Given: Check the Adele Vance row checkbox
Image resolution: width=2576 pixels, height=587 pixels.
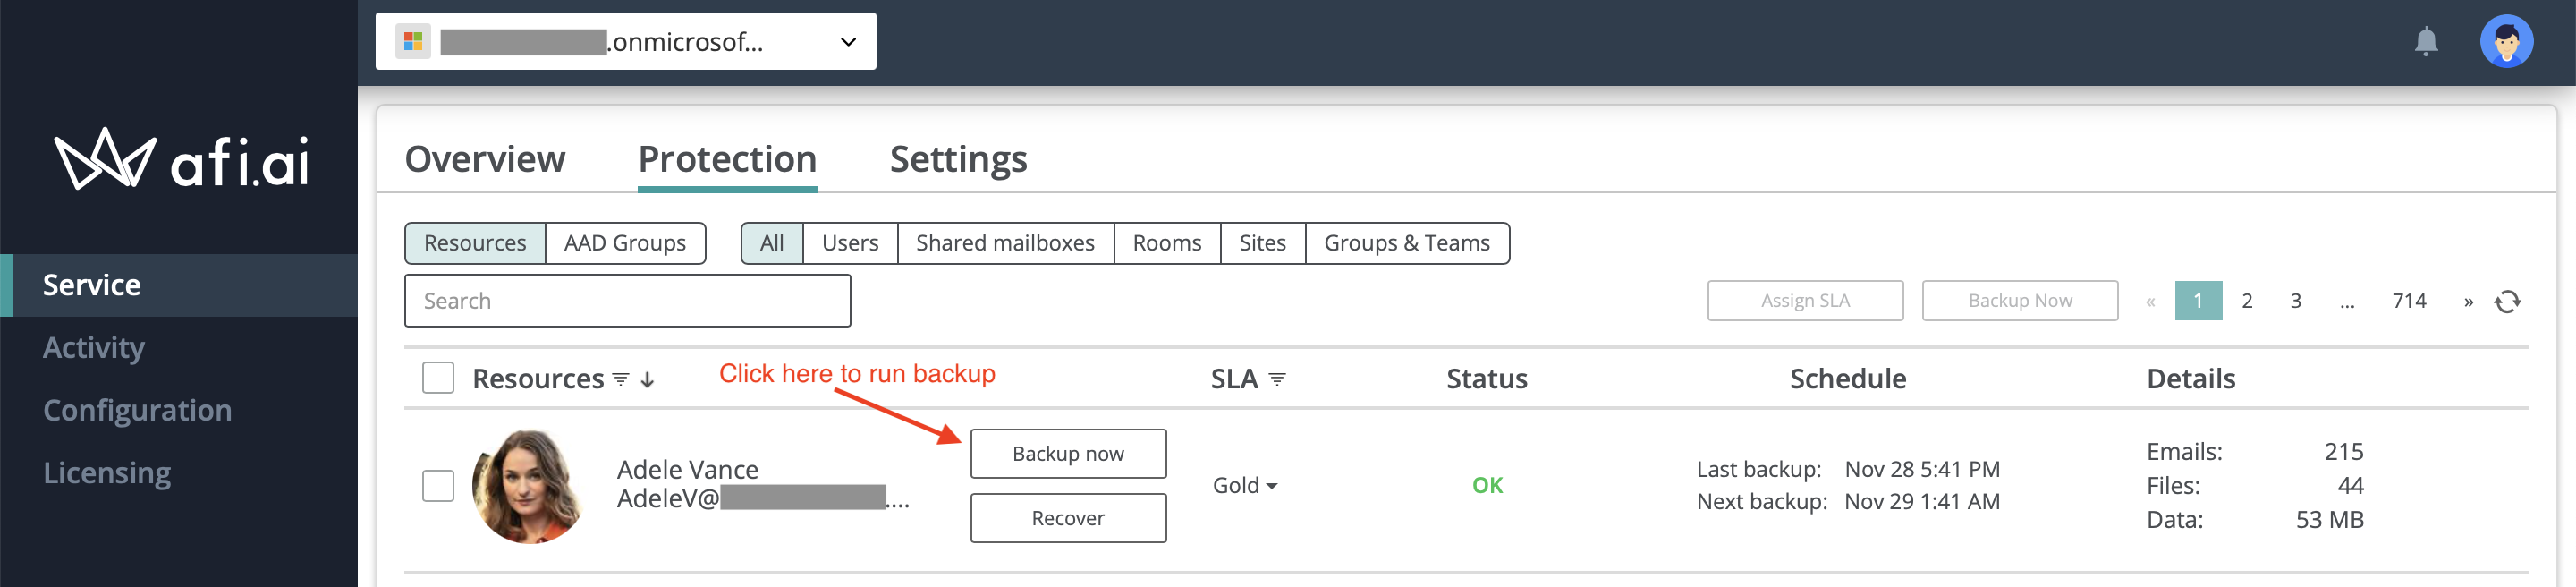Looking at the screenshot, I should [x=438, y=486].
